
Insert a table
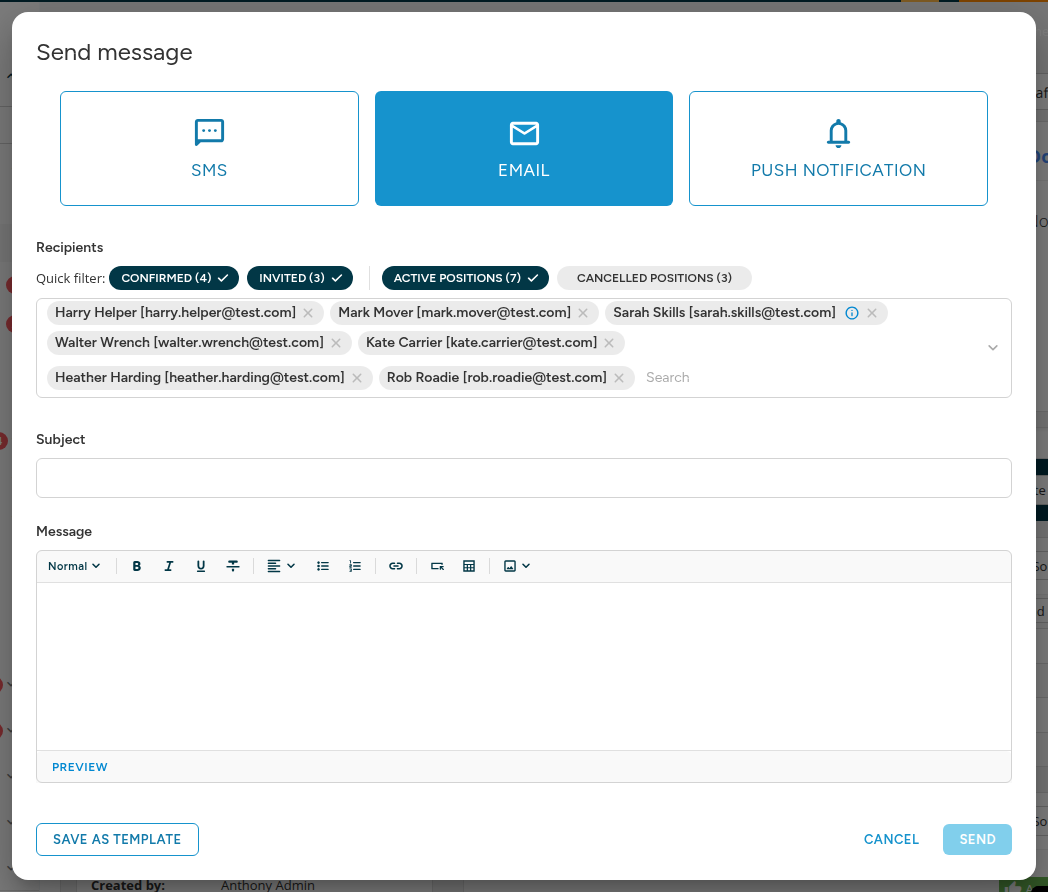pos(469,566)
